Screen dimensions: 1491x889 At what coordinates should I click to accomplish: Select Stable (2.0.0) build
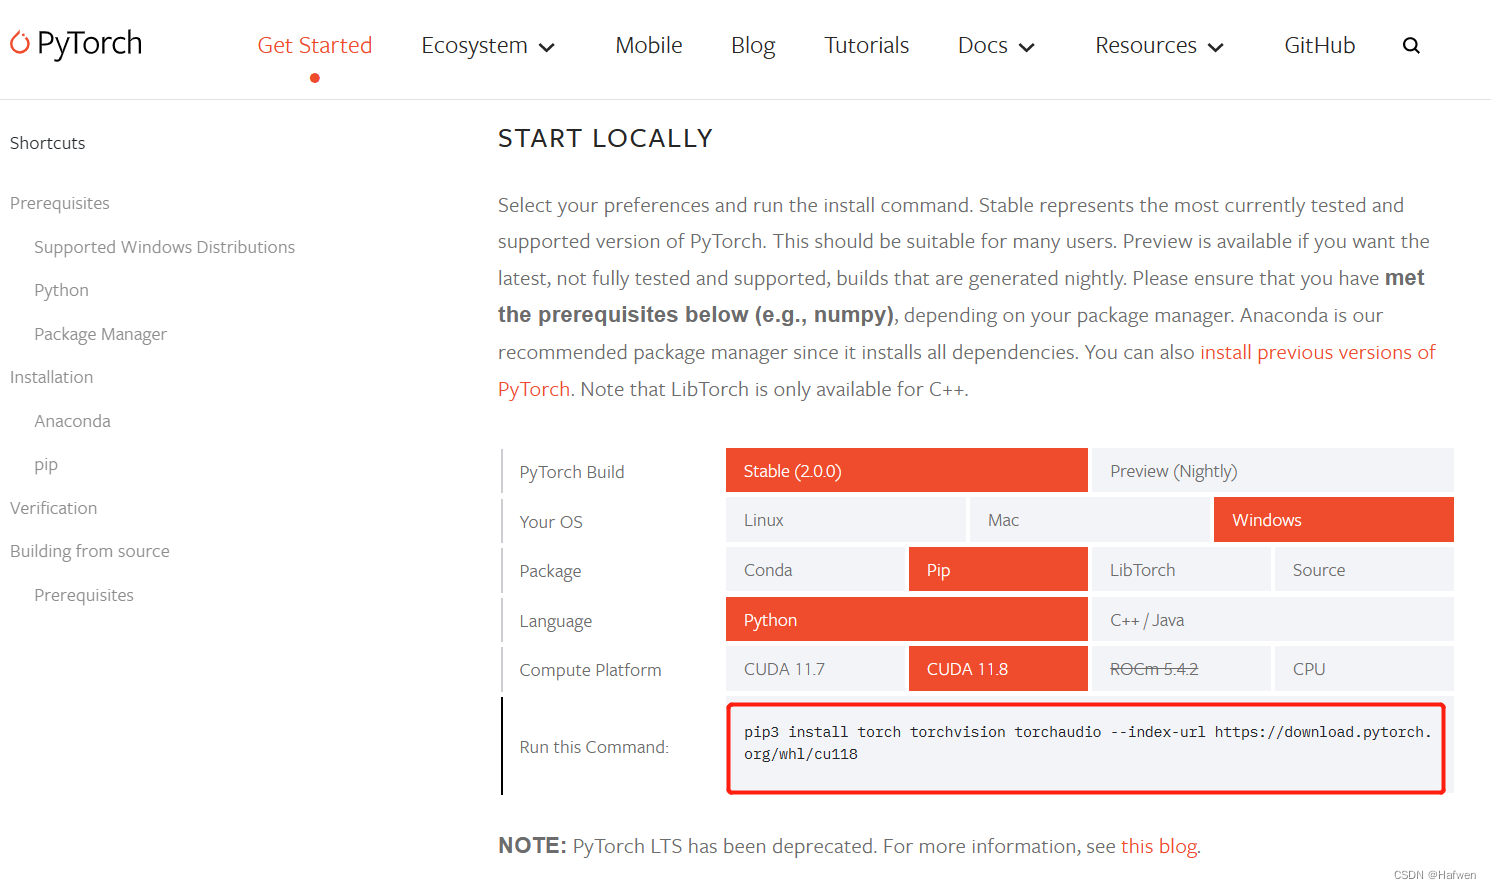pyautogui.click(x=907, y=470)
